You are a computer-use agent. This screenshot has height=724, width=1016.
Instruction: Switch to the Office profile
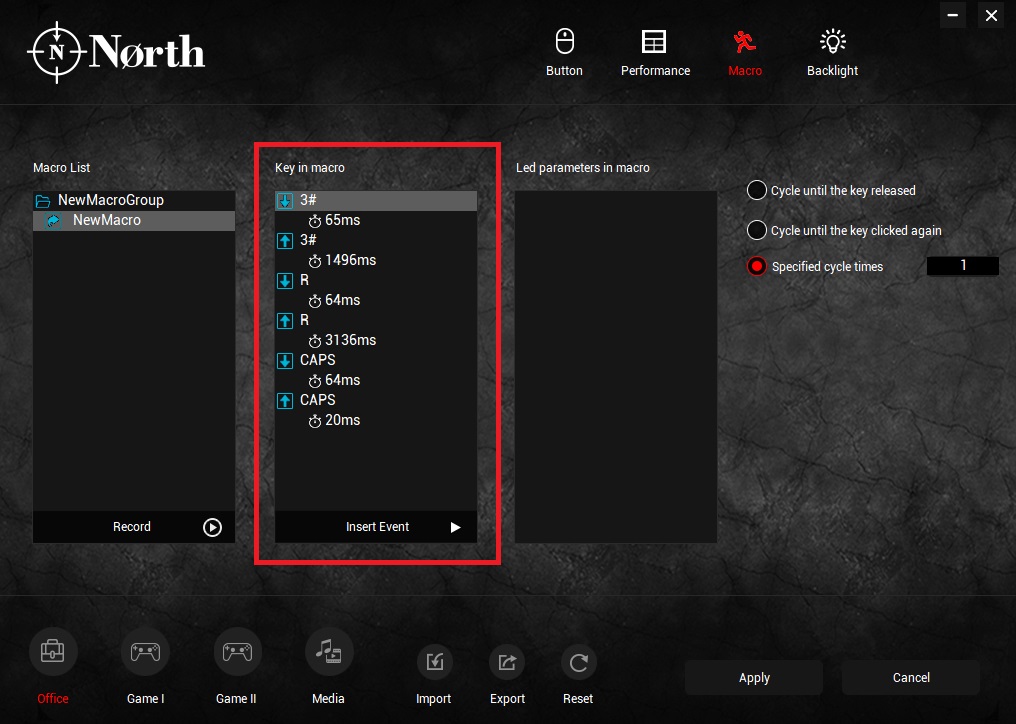(53, 667)
